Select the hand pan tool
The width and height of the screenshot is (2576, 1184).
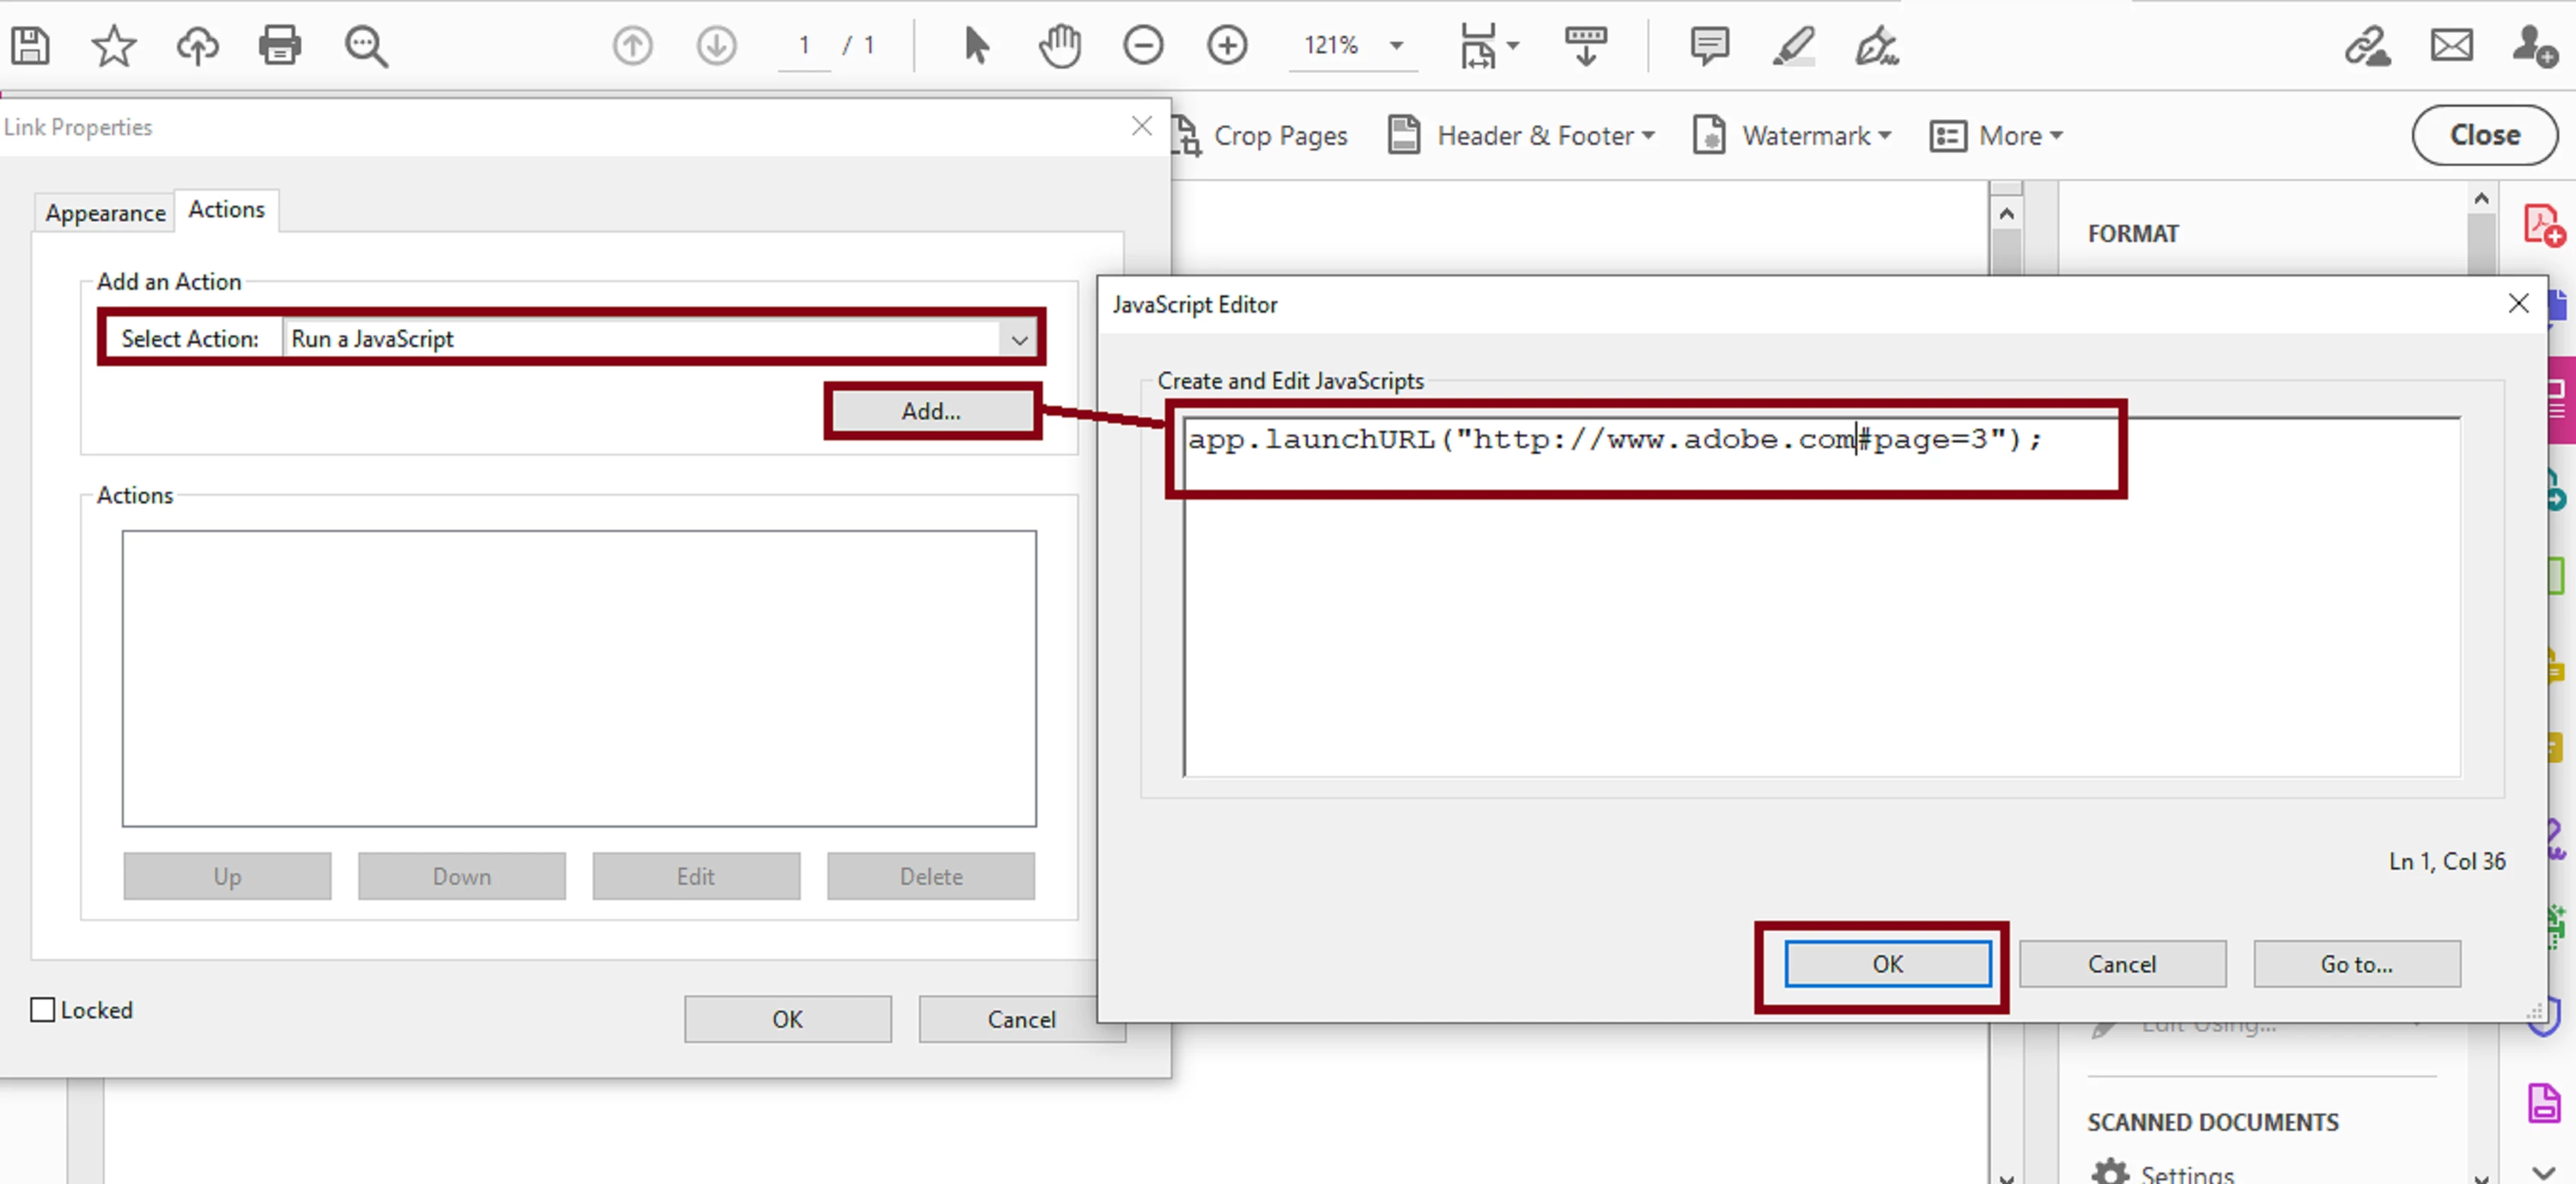pos(1059,45)
